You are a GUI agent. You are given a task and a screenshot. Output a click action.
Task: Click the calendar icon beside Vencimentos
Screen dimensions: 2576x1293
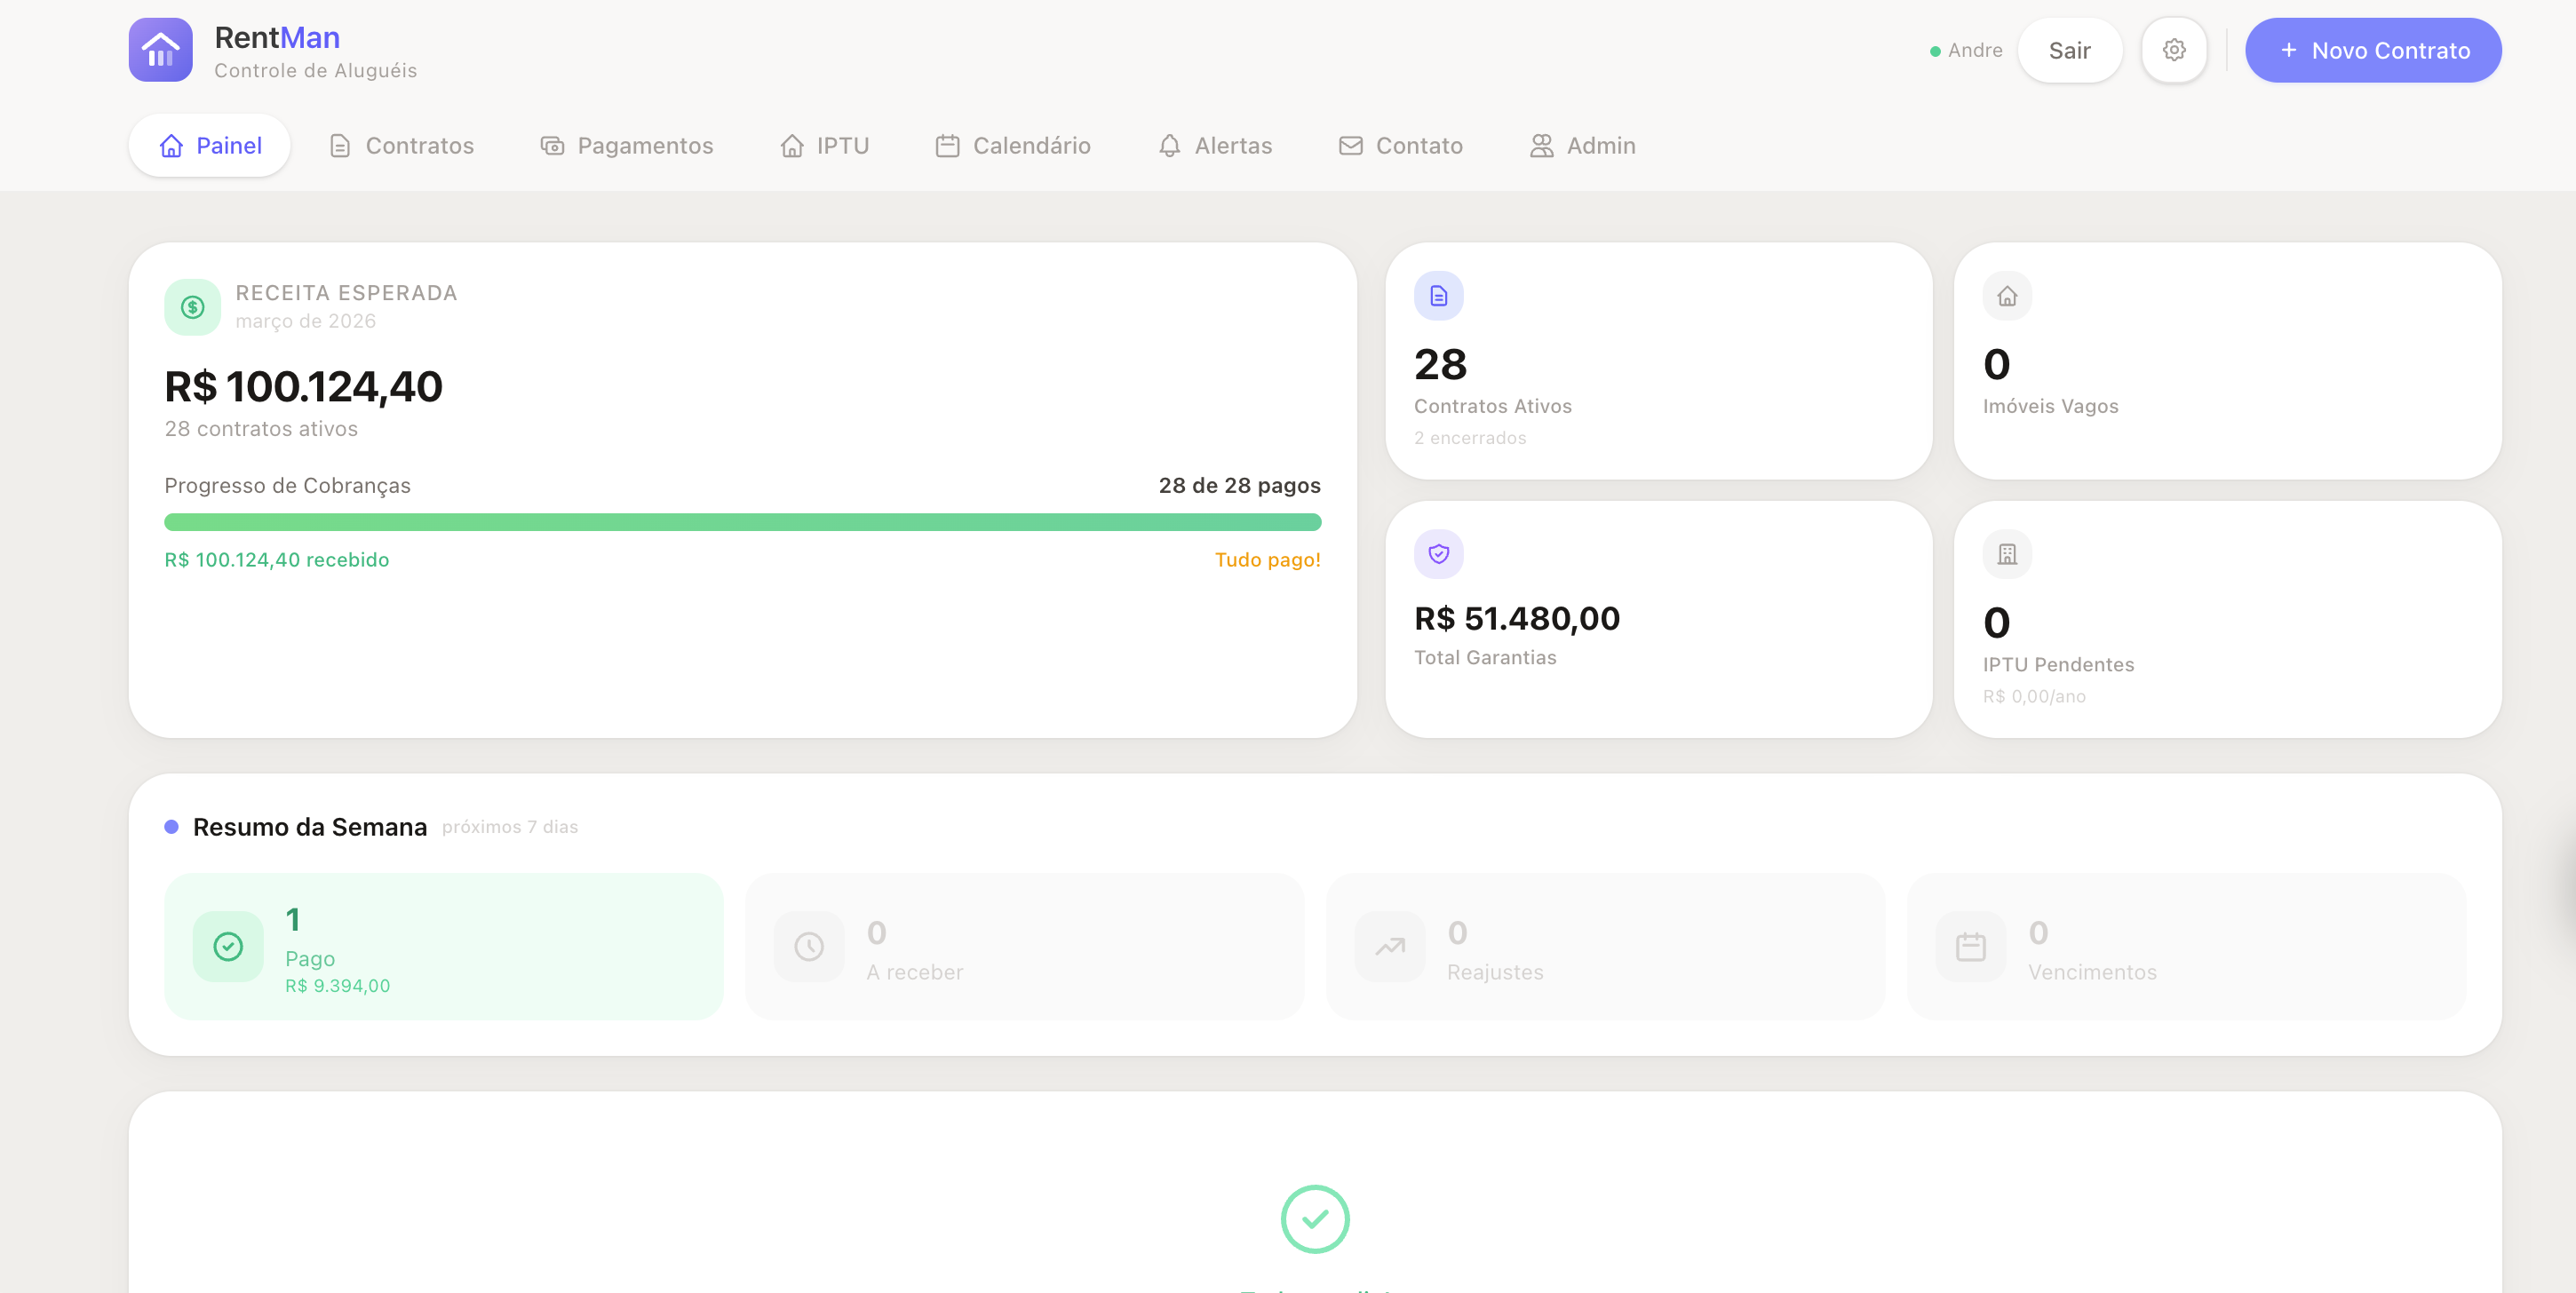click(1970, 946)
